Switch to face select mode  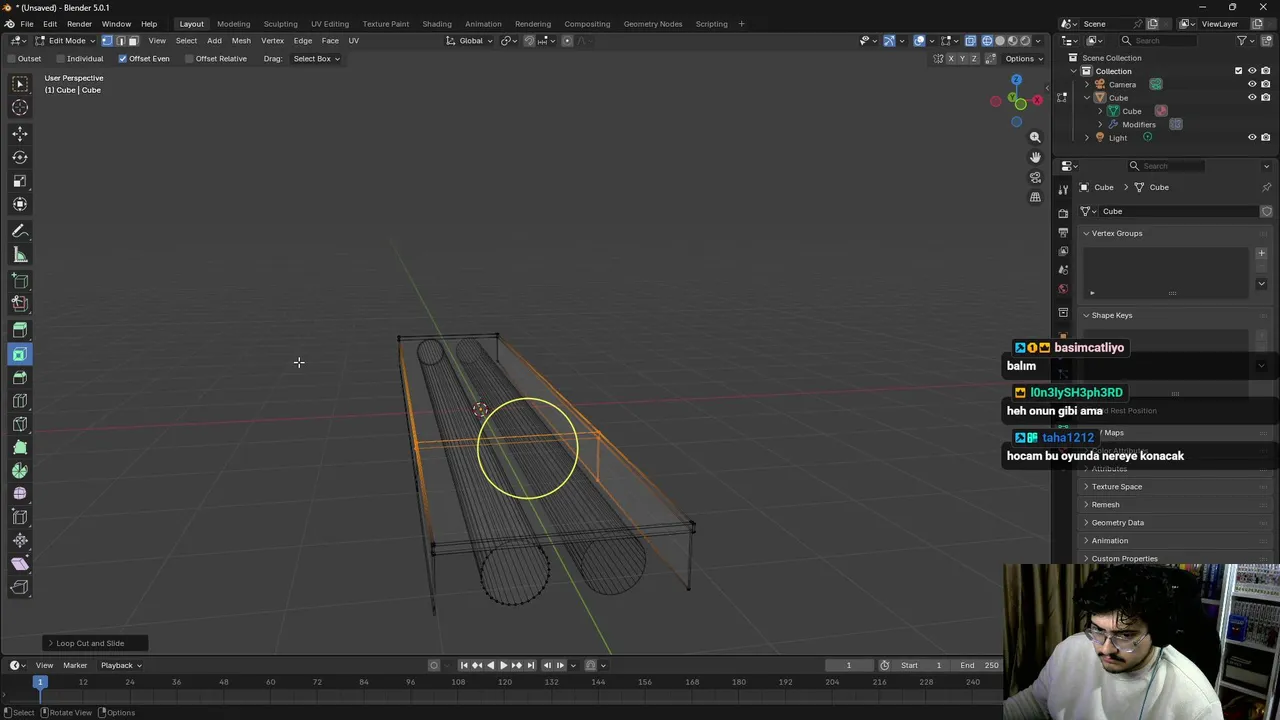(x=133, y=41)
